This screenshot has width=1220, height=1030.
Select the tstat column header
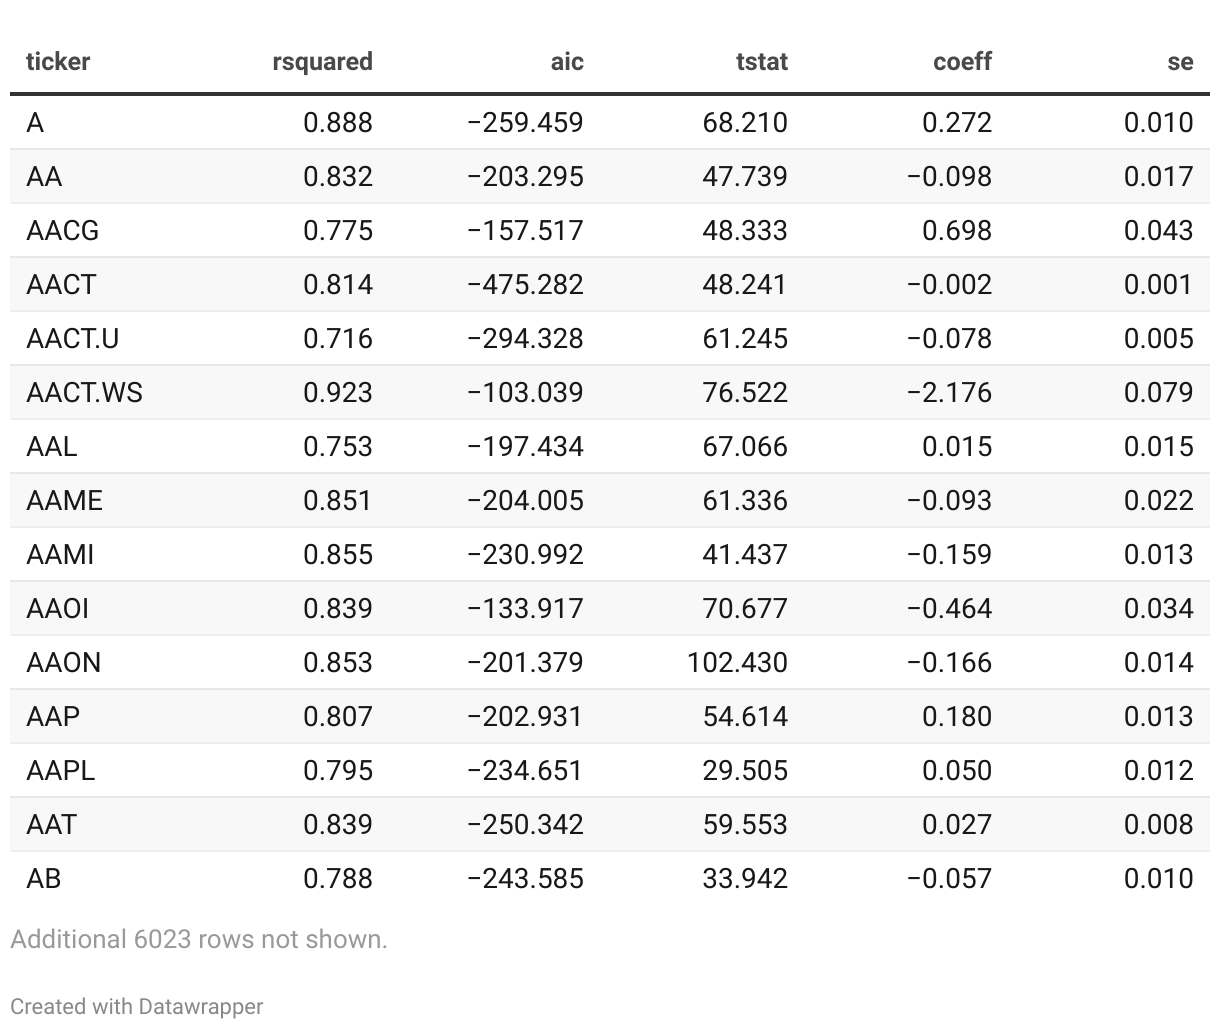[x=761, y=62]
